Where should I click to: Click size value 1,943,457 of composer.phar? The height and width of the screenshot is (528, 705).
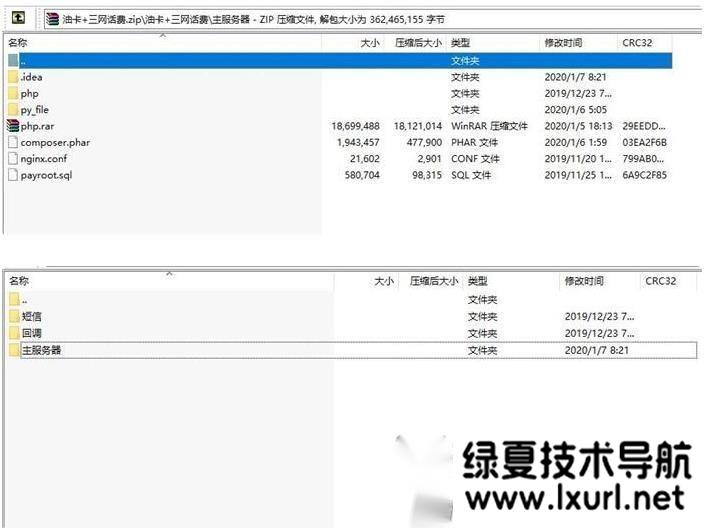tap(358, 142)
